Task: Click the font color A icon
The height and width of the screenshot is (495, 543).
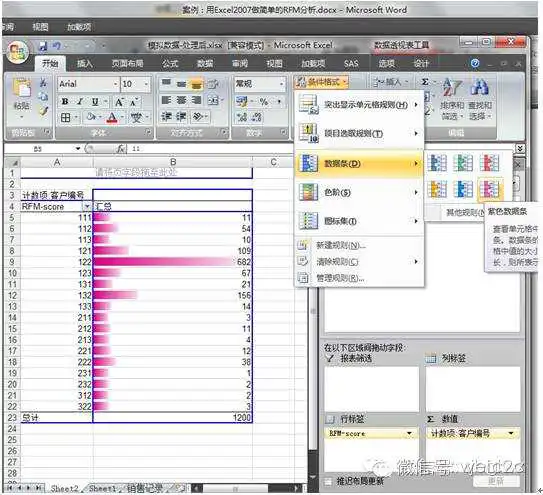Action: pos(112,118)
